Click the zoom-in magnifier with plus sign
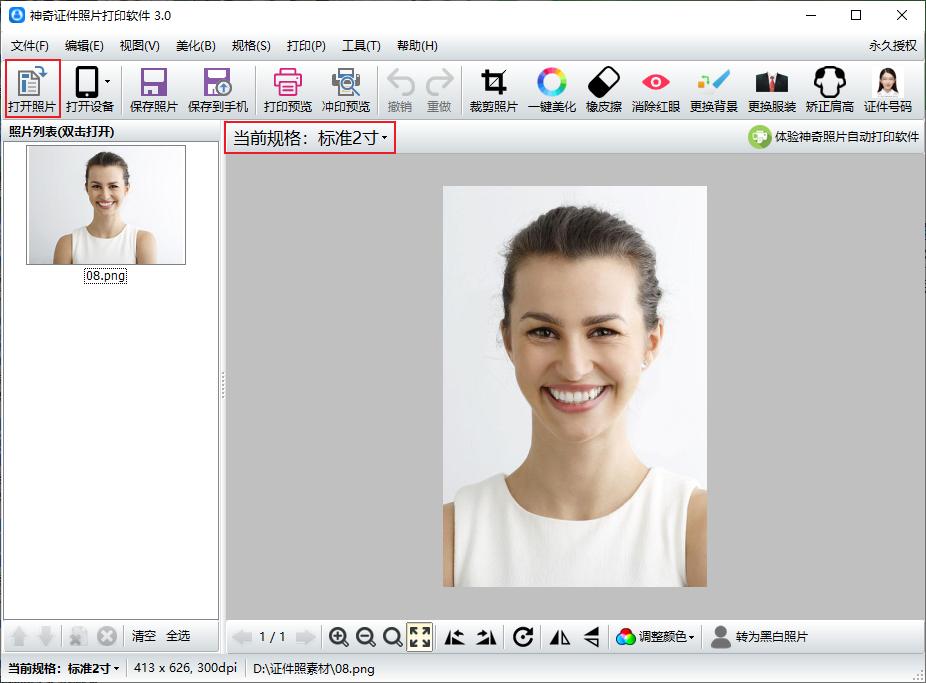This screenshot has height=683, width=926. 339,637
